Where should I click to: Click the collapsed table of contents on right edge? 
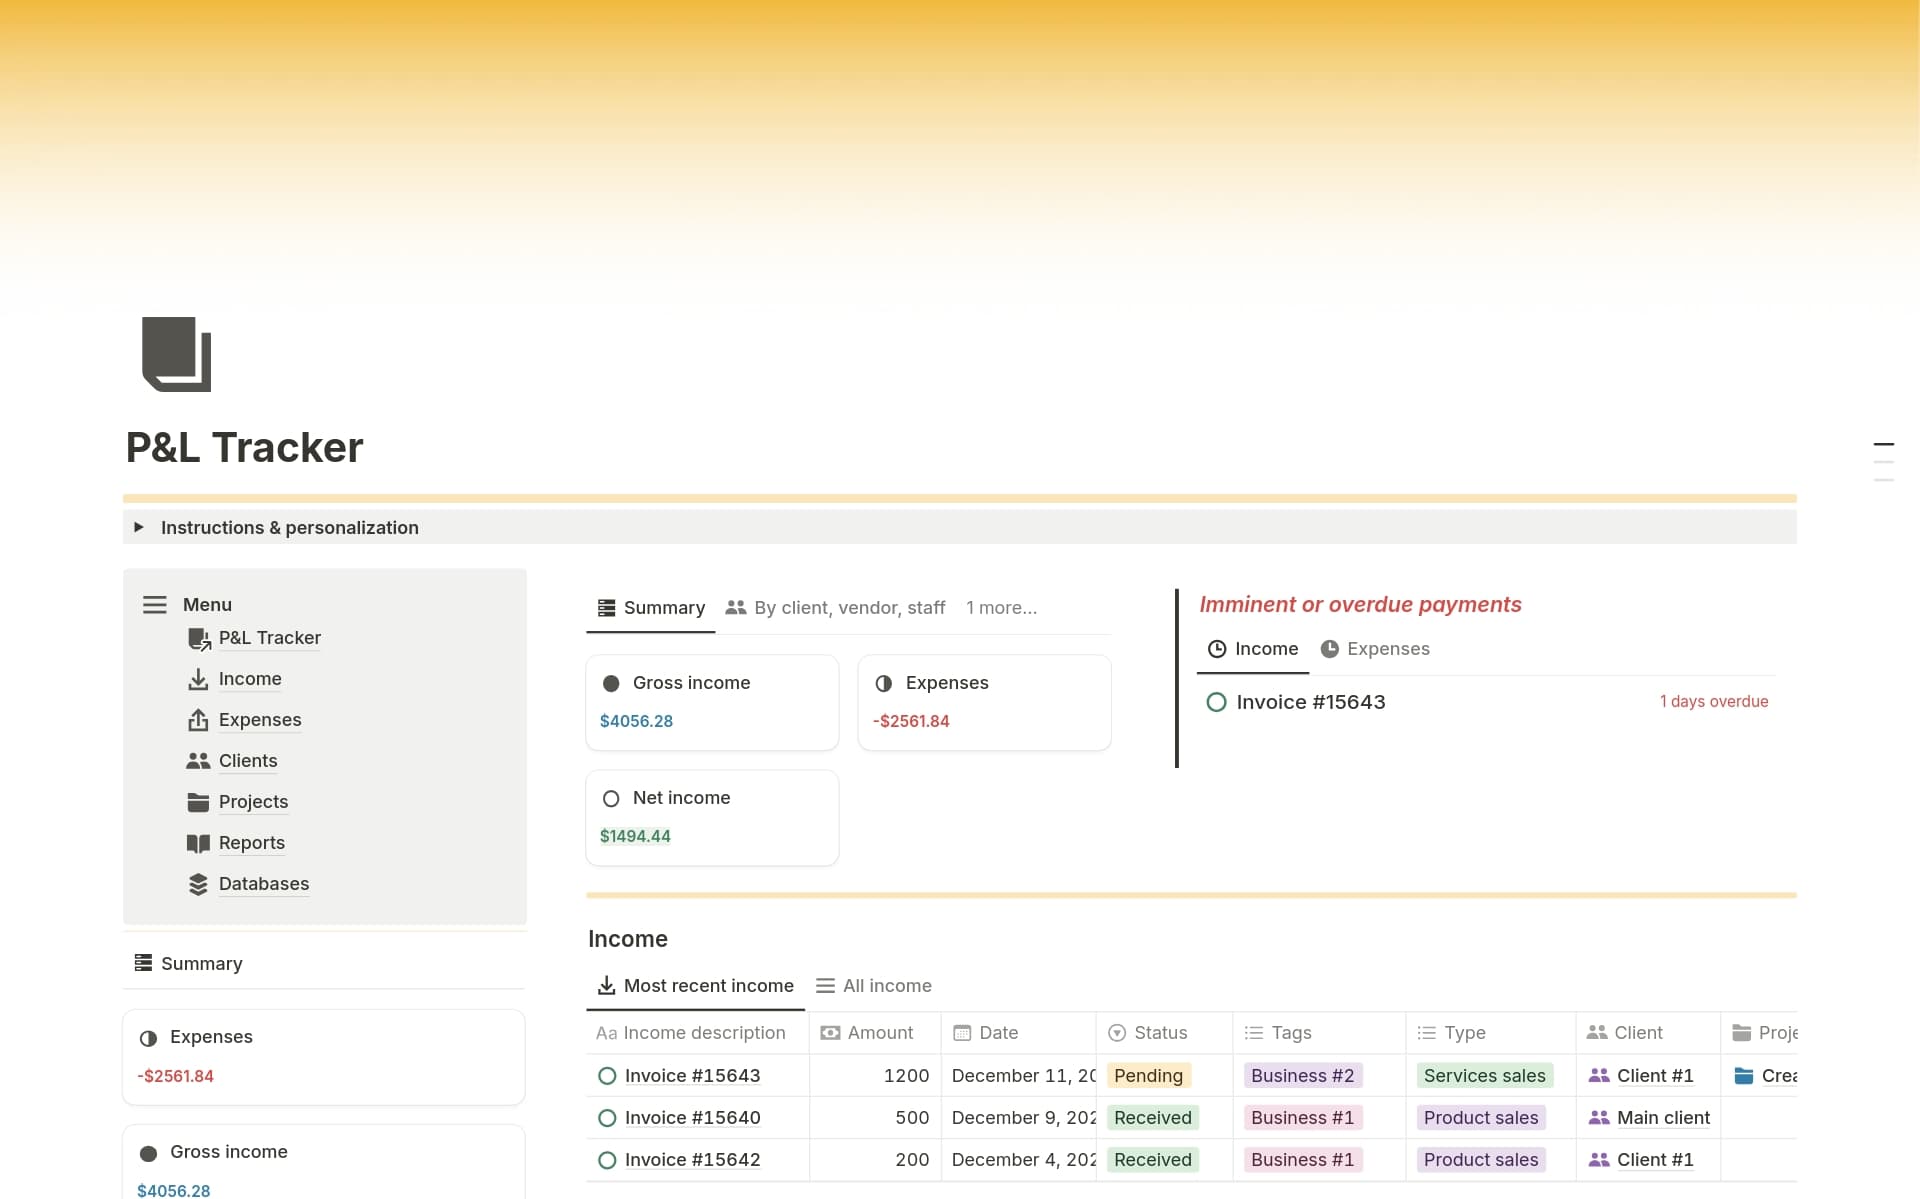[x=1884, y=462]
